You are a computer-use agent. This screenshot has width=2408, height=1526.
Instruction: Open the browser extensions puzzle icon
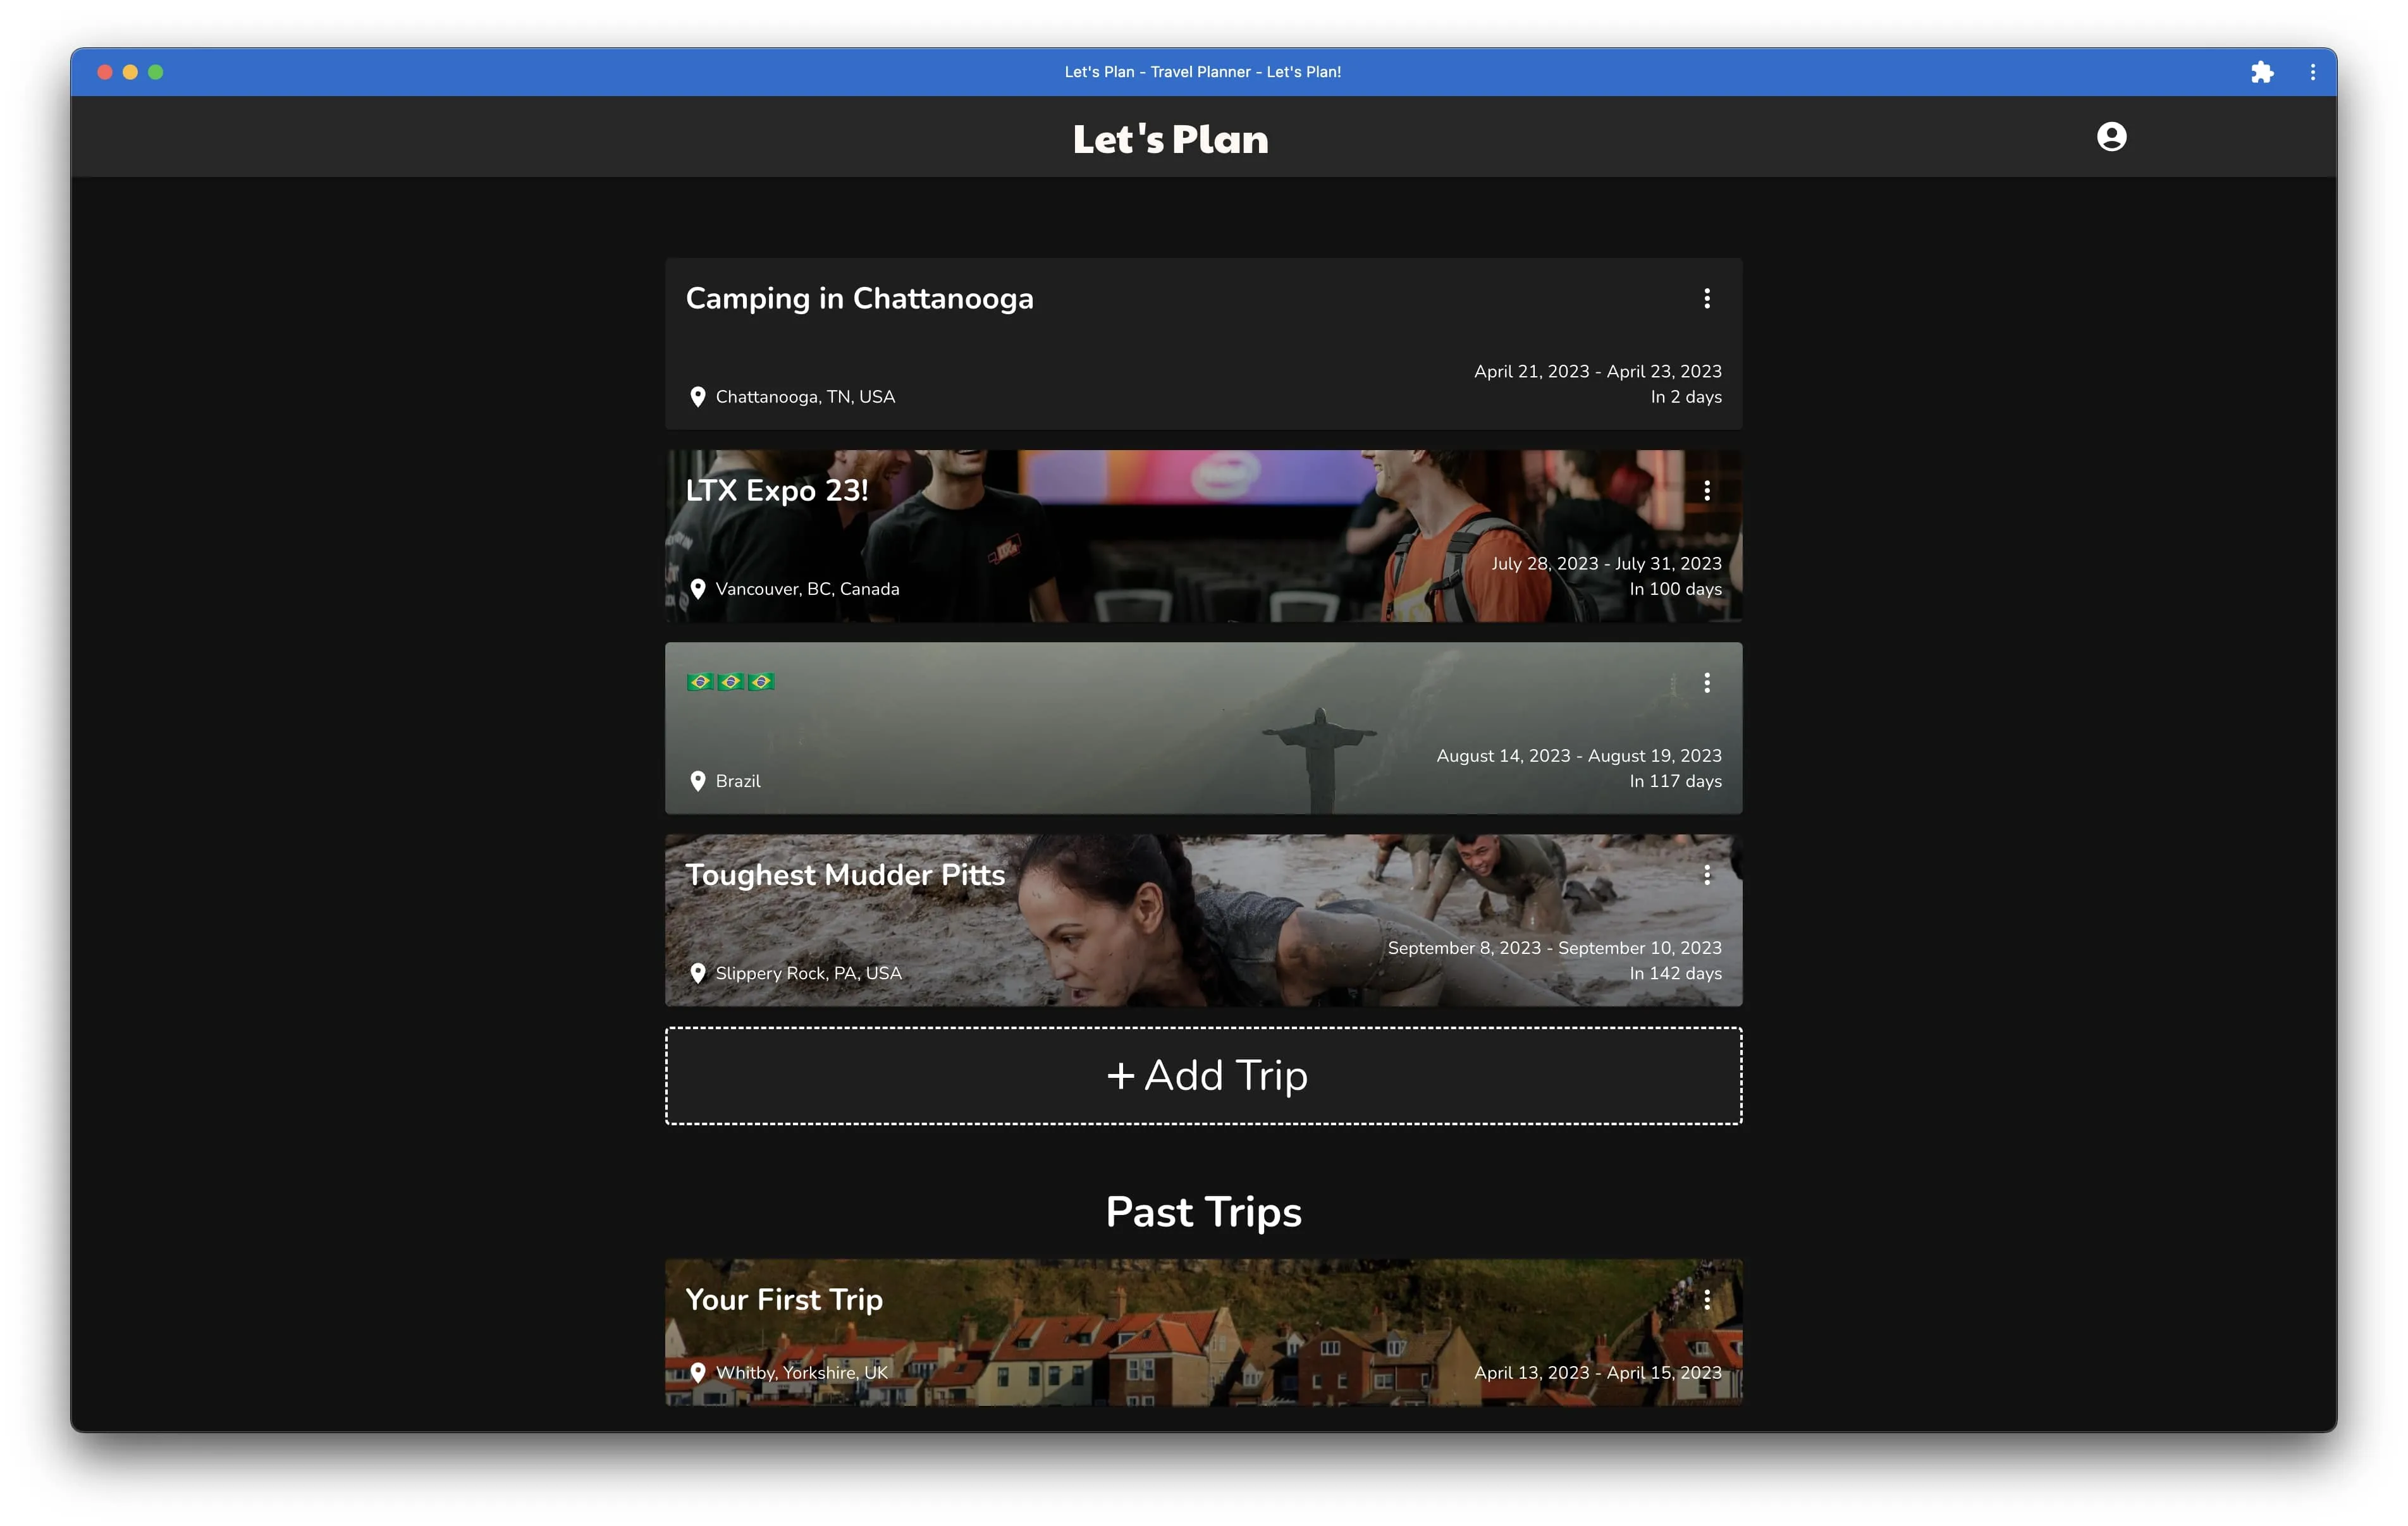[x=2263, y=71]
